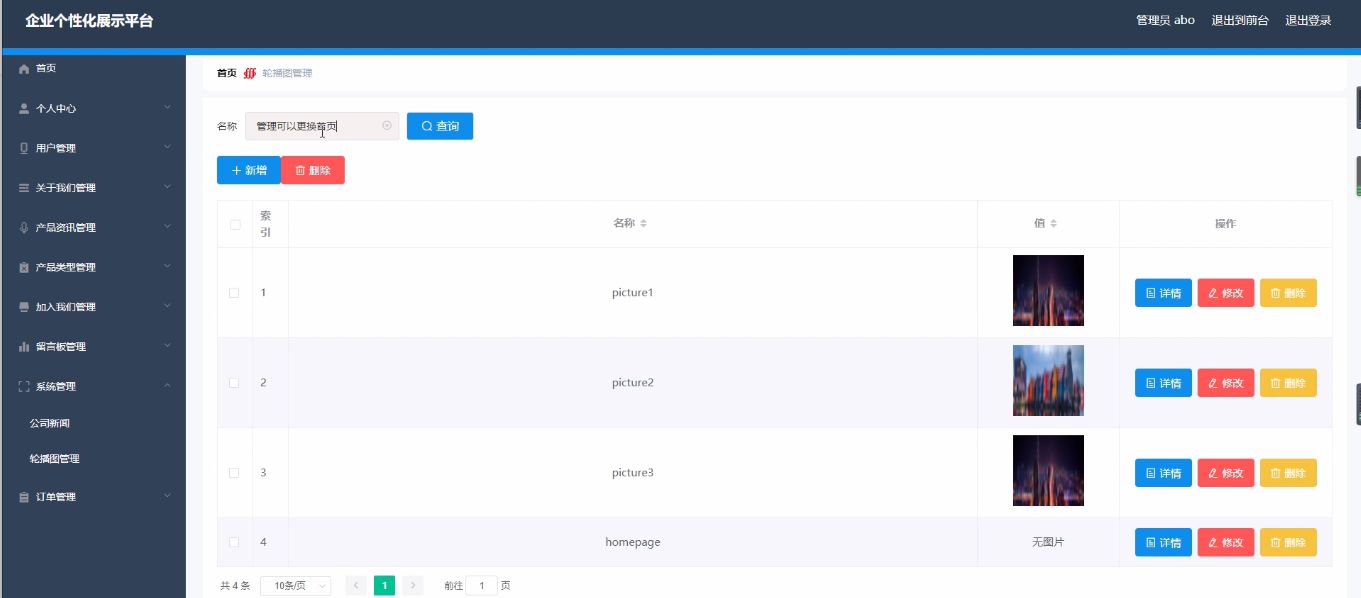Expand the 产品类型管理 menu chevron
This screenshot has height=598, width=1361.
167,266
